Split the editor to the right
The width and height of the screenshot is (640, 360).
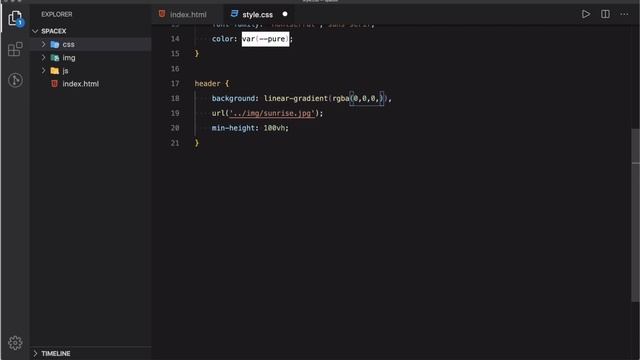605,14
